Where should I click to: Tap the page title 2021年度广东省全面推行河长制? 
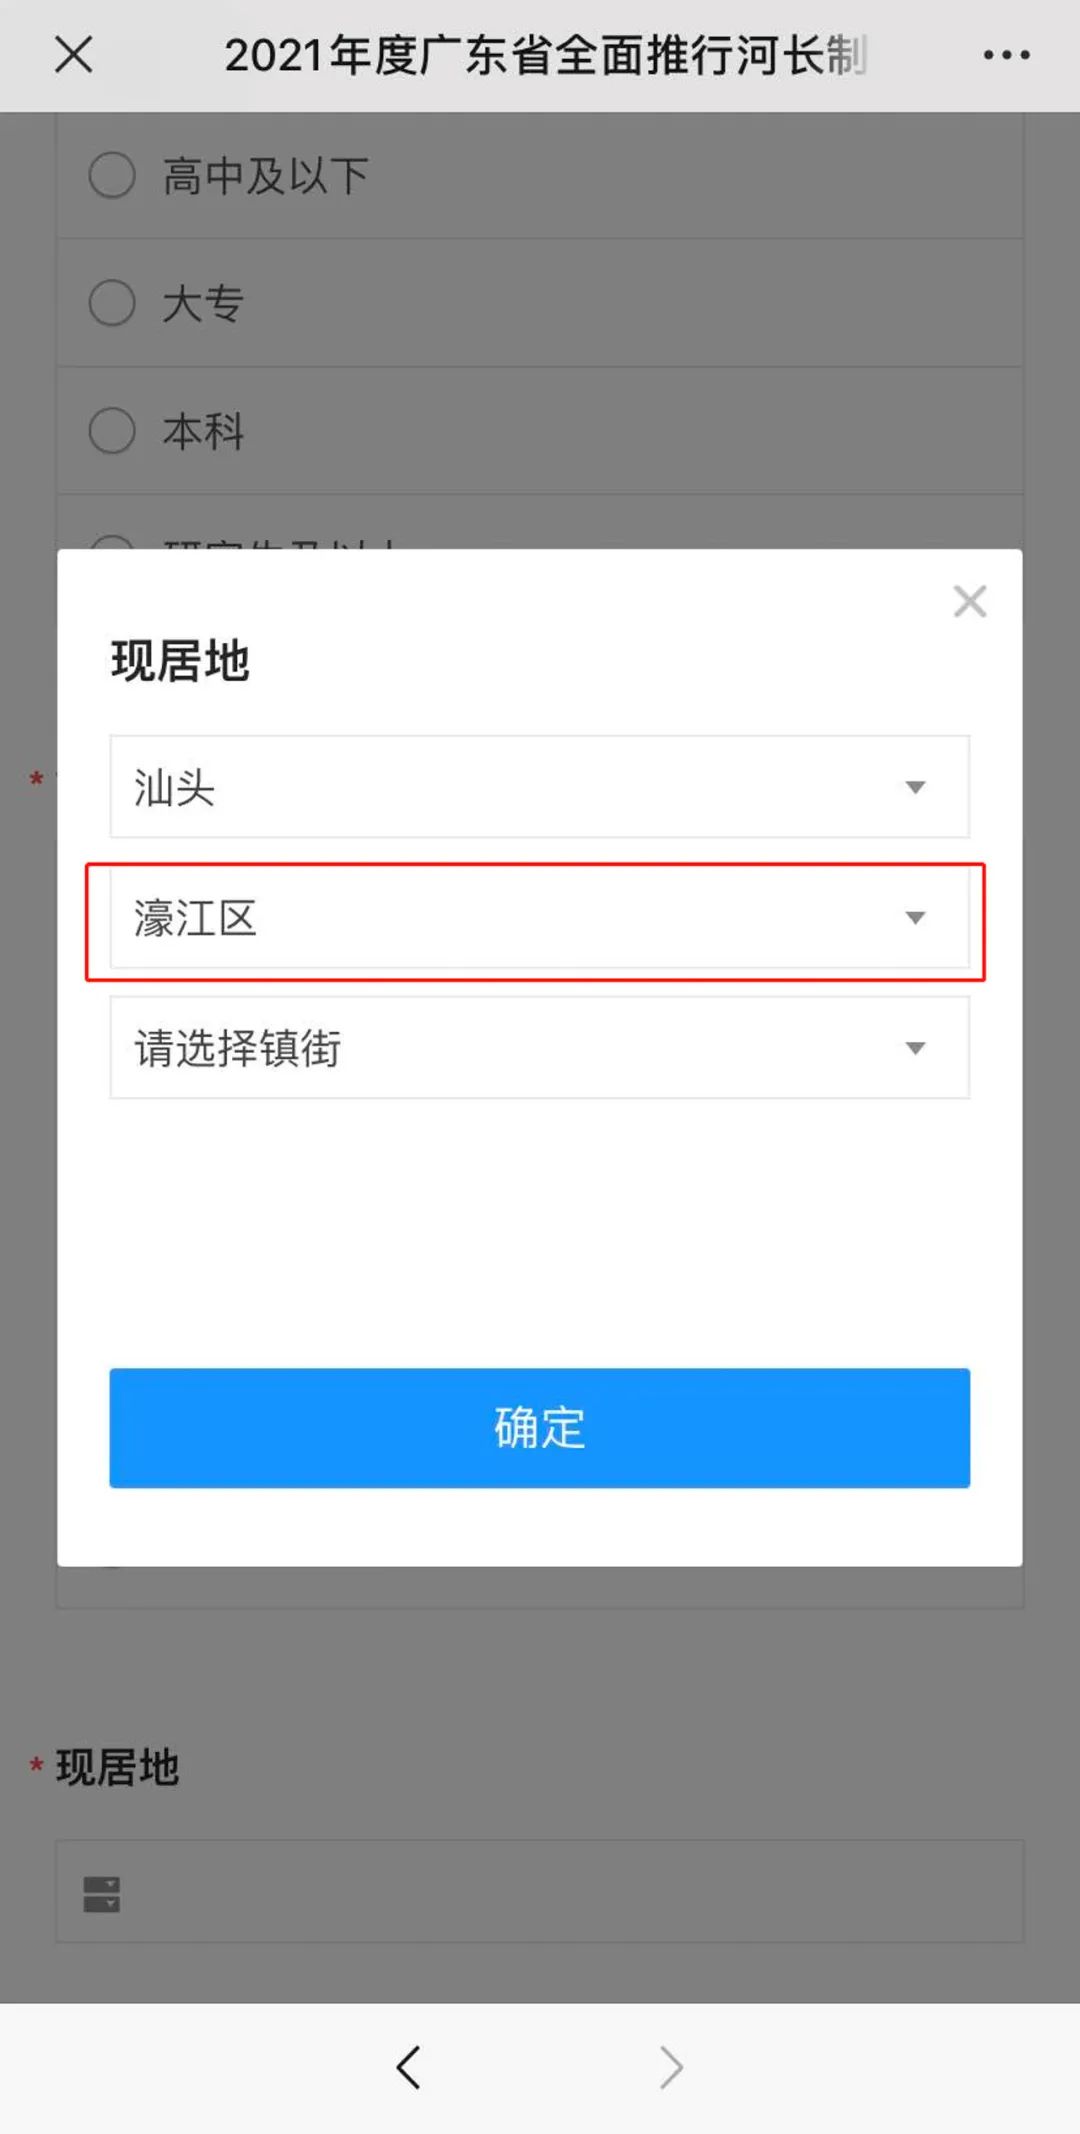(546, 55)
